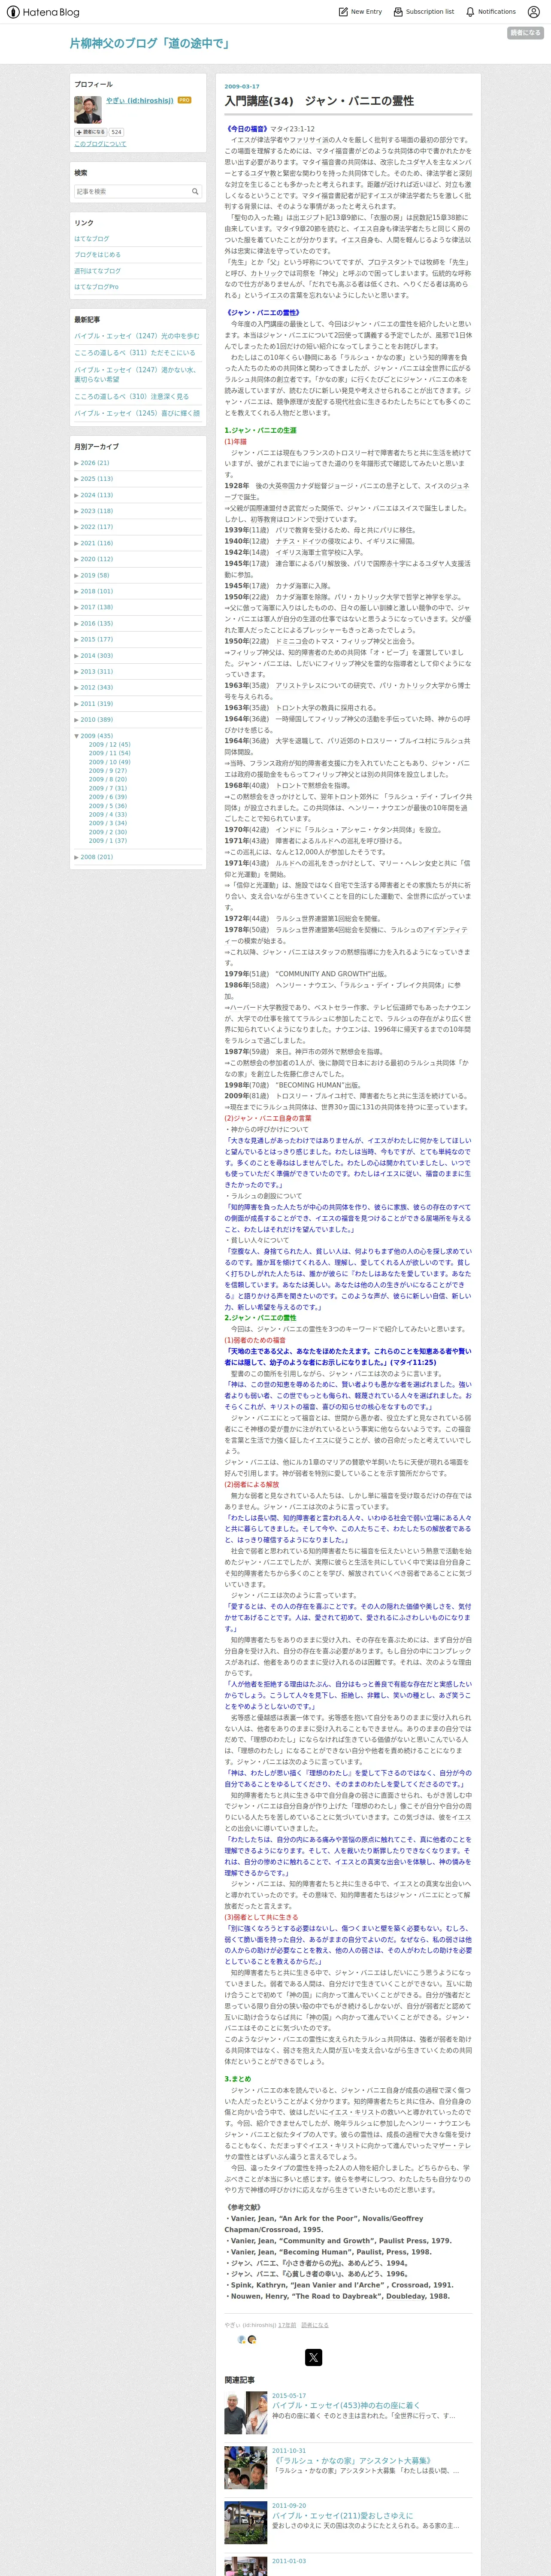The image size is (551, 2576).
Task: Expand the 2008 (201) archive triangle
Action: tap(77, 857)
